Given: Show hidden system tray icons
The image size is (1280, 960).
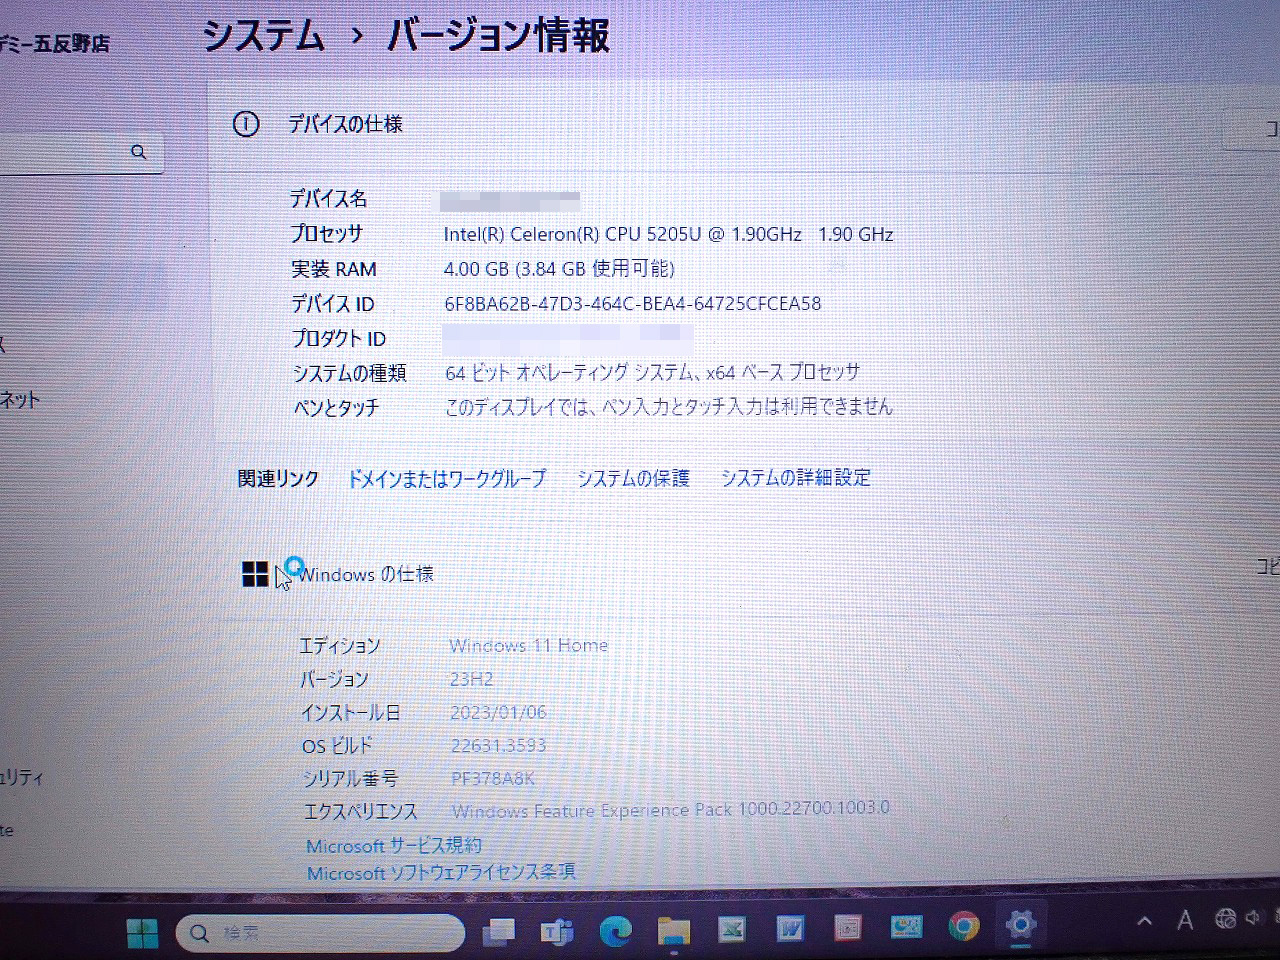Looking at the screenshot, I should (1145, 921).
